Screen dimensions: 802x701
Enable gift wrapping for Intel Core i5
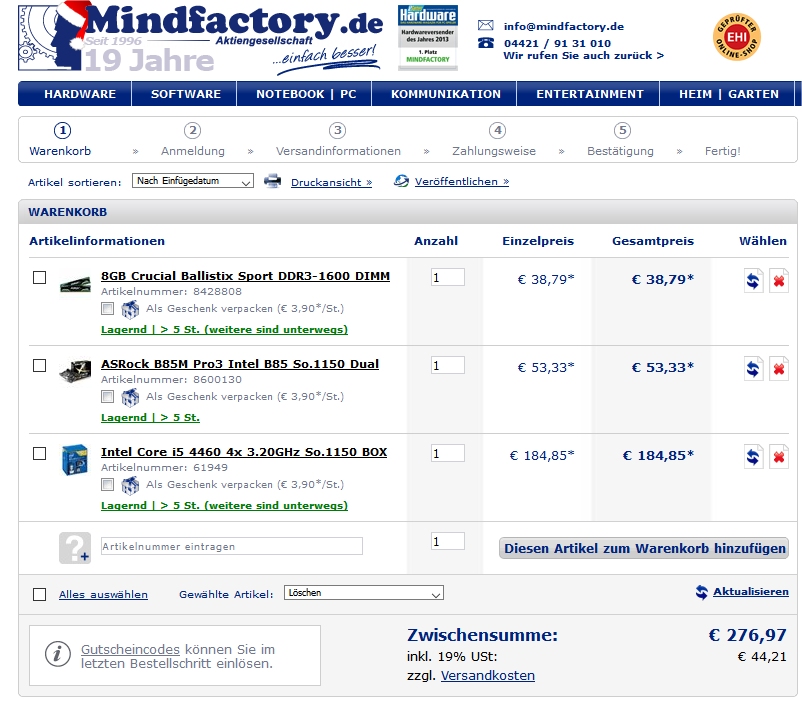click(x=107, y=484)
